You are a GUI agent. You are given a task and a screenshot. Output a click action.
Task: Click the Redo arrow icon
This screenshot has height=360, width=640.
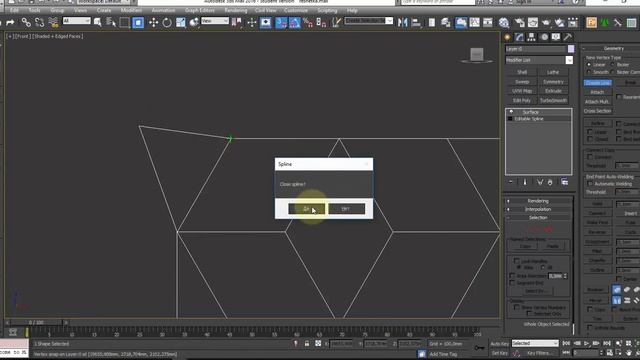coord(10,22)
